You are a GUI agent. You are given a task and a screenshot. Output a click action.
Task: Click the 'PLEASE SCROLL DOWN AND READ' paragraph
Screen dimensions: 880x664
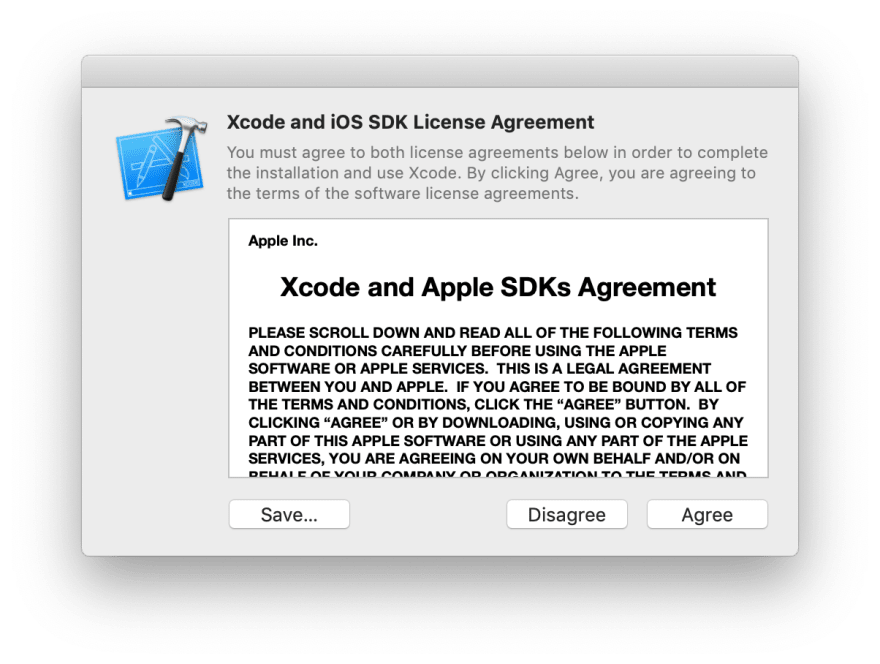(498, 401)
